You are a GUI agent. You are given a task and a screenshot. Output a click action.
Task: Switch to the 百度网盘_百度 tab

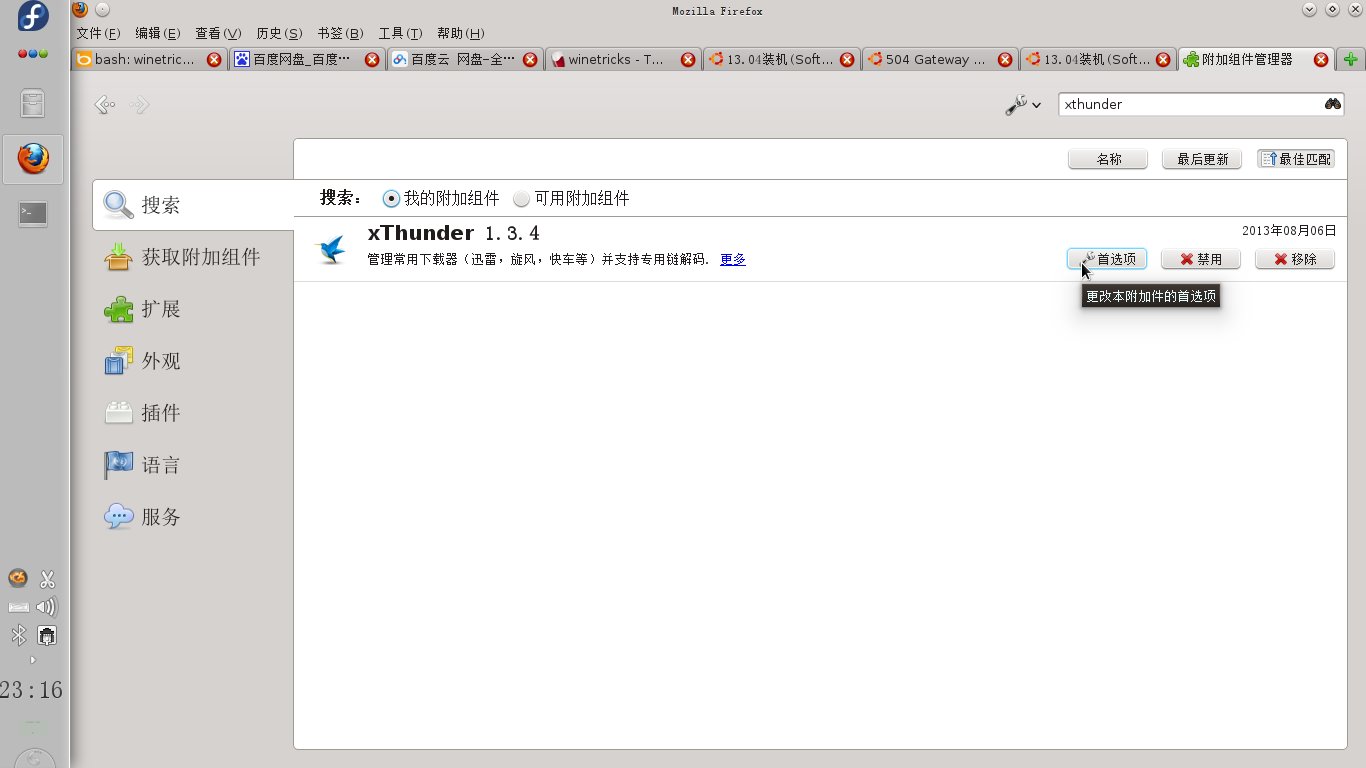coord(306,59)
